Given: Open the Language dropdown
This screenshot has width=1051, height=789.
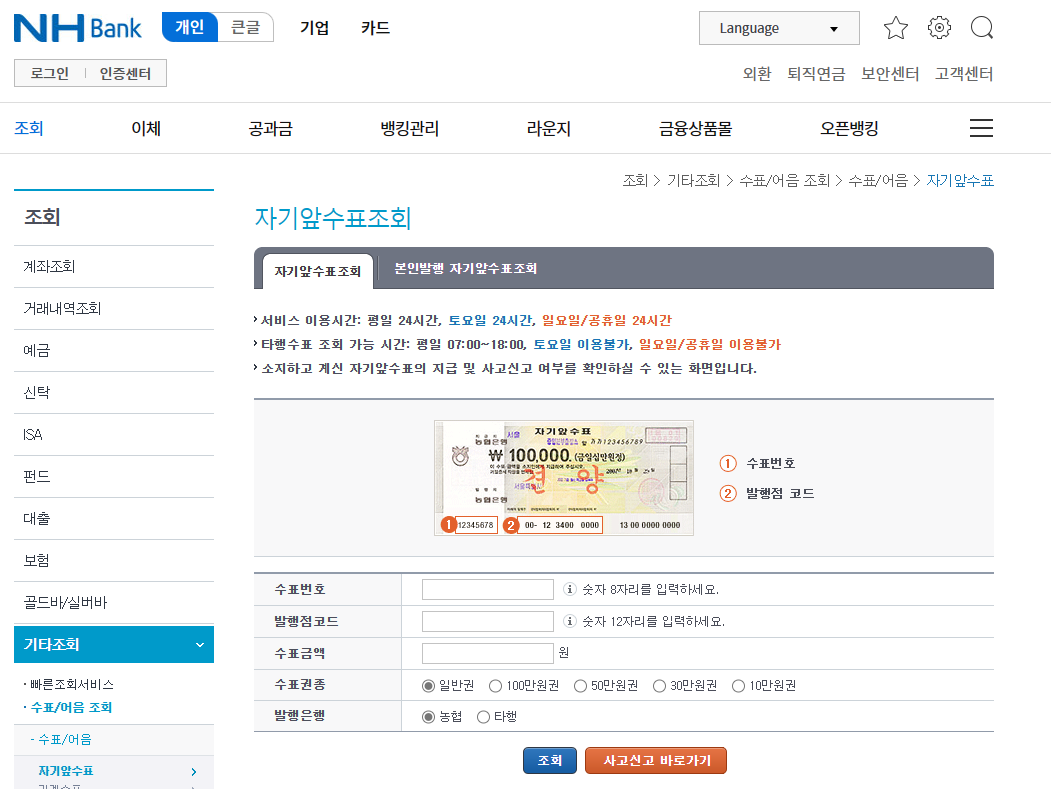Looking at the screenshot, I should coord(779,27).
